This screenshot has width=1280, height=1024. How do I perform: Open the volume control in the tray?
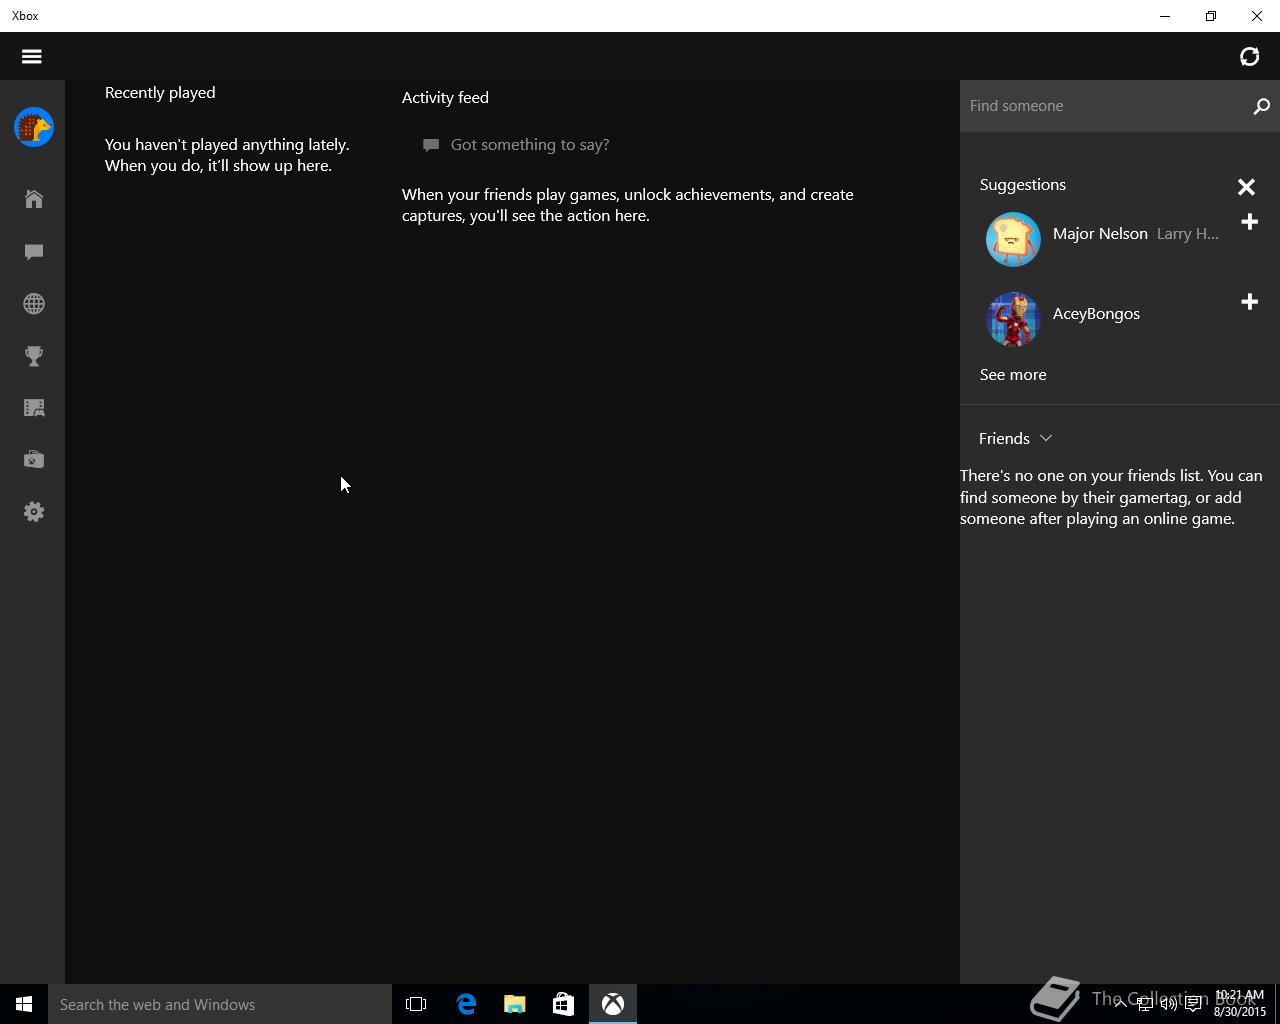(1169, 1004)
